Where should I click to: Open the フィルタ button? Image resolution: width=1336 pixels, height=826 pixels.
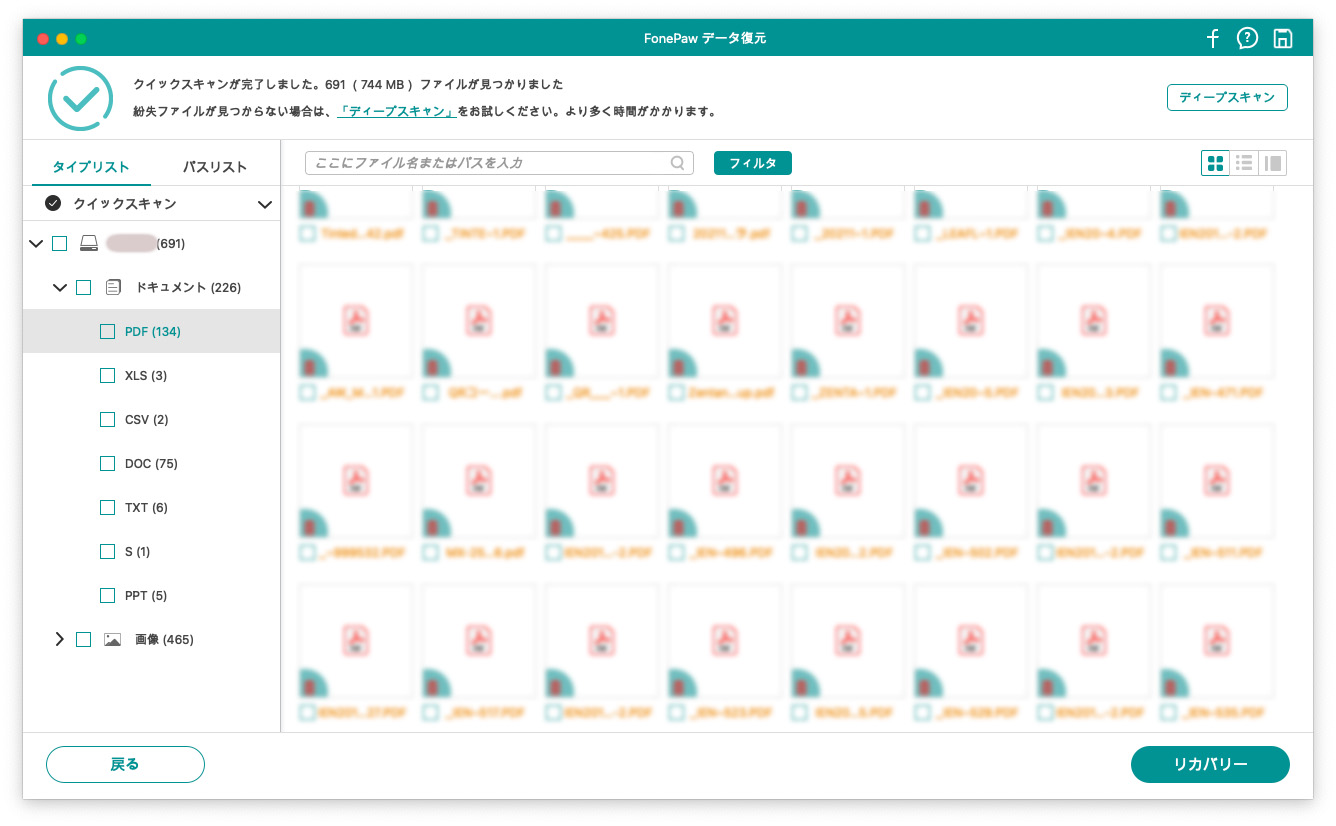click(x=753, y=163)
